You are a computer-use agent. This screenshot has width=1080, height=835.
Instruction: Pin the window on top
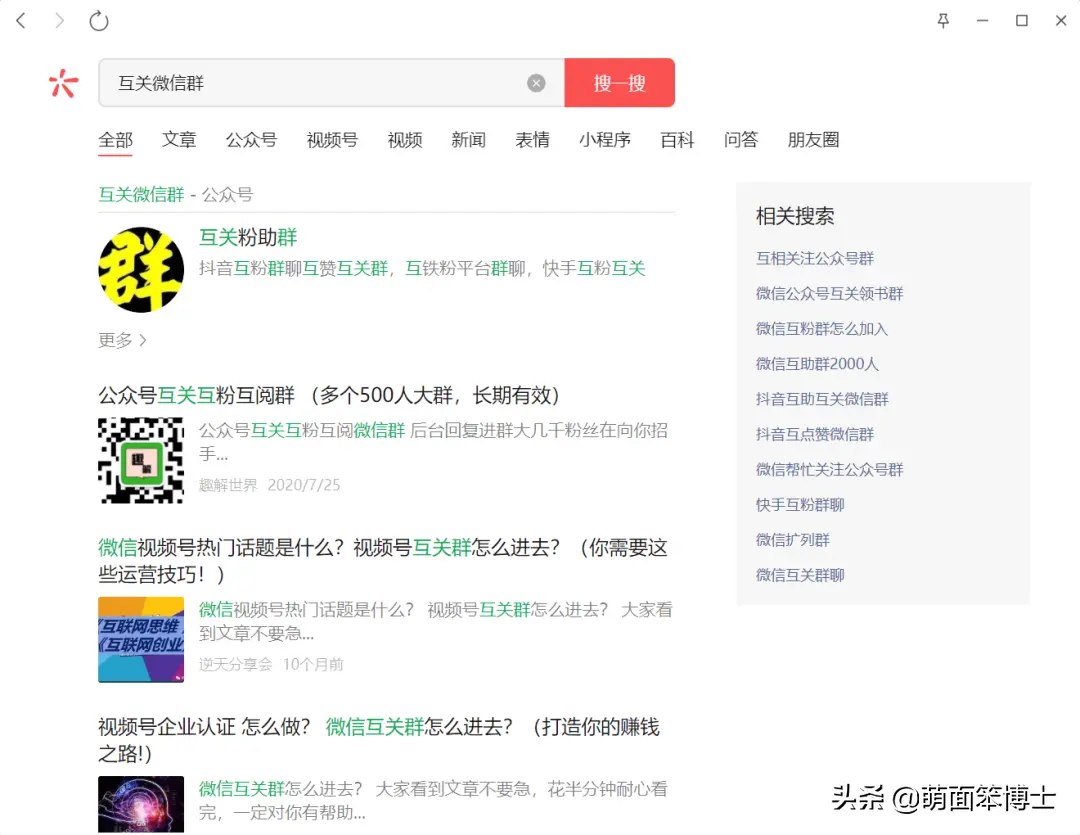(944, 21)
